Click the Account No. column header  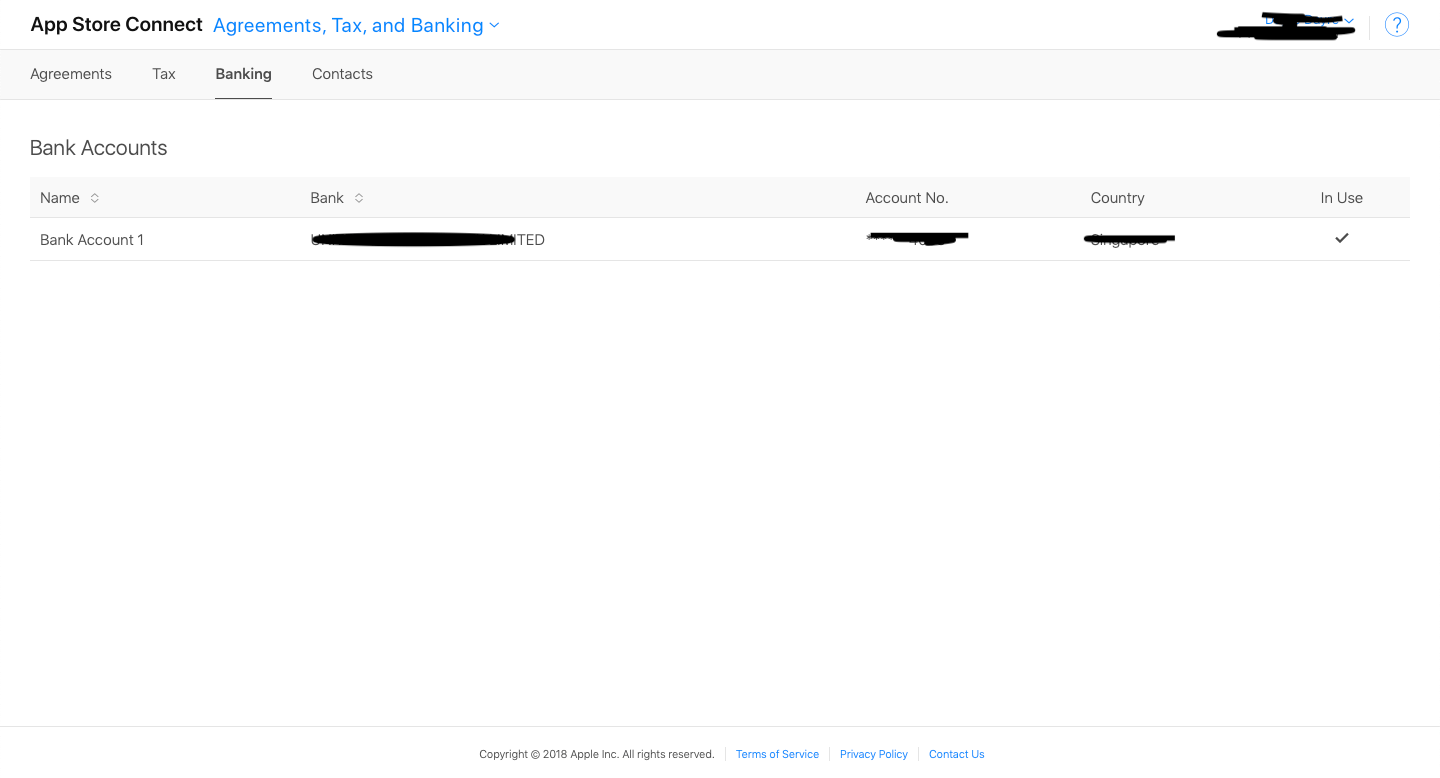point(907,197)
